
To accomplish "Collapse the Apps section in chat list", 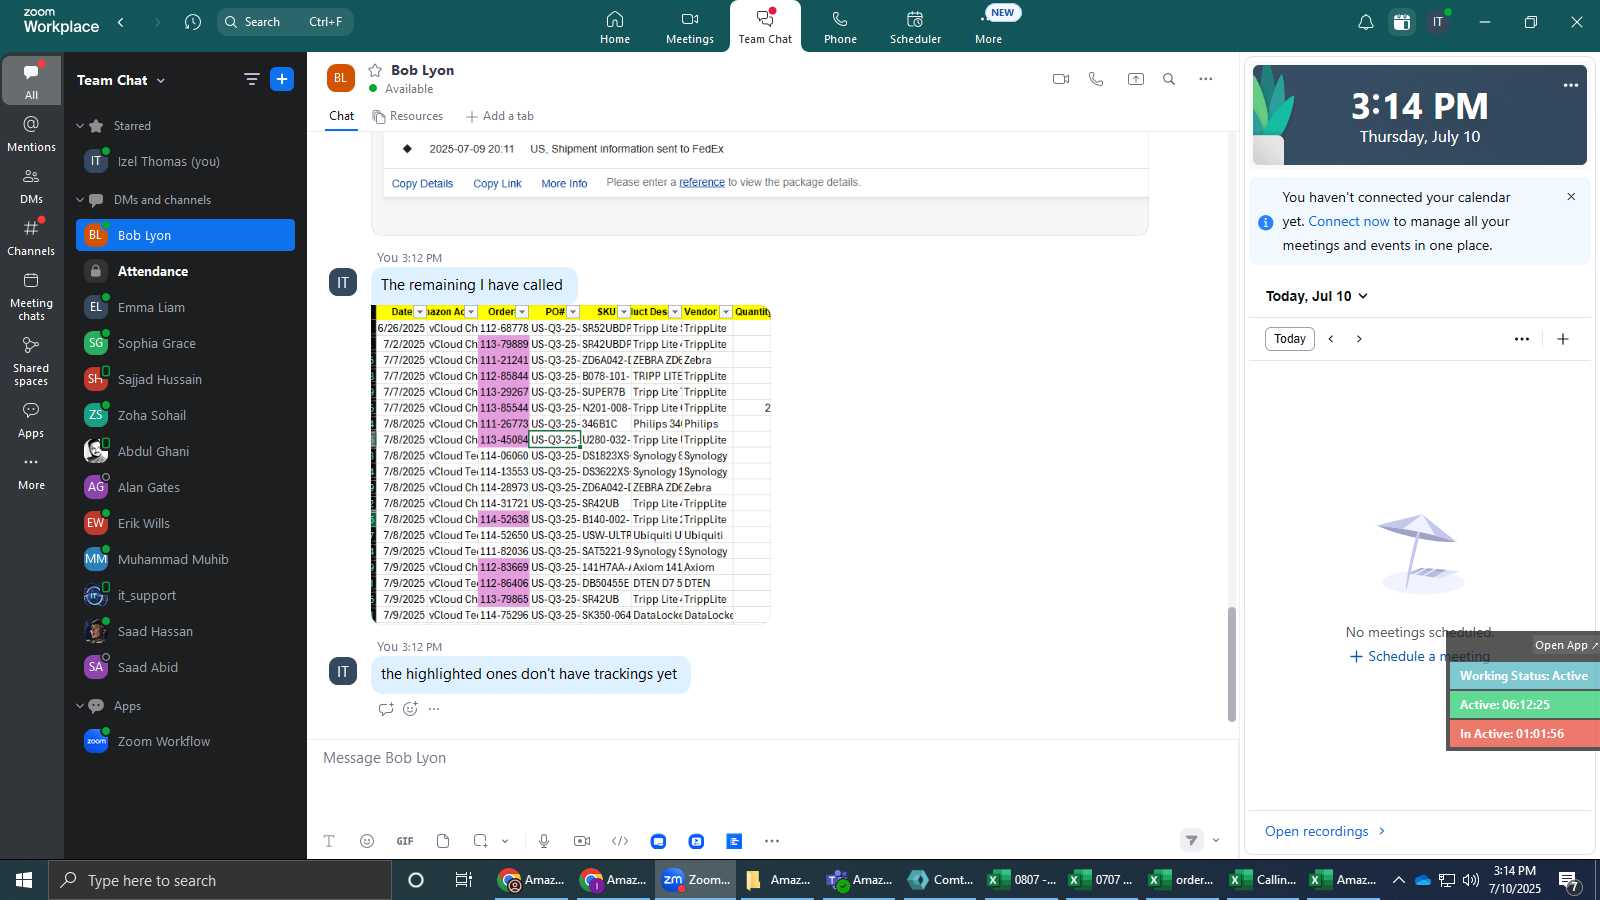I will 80,706.
